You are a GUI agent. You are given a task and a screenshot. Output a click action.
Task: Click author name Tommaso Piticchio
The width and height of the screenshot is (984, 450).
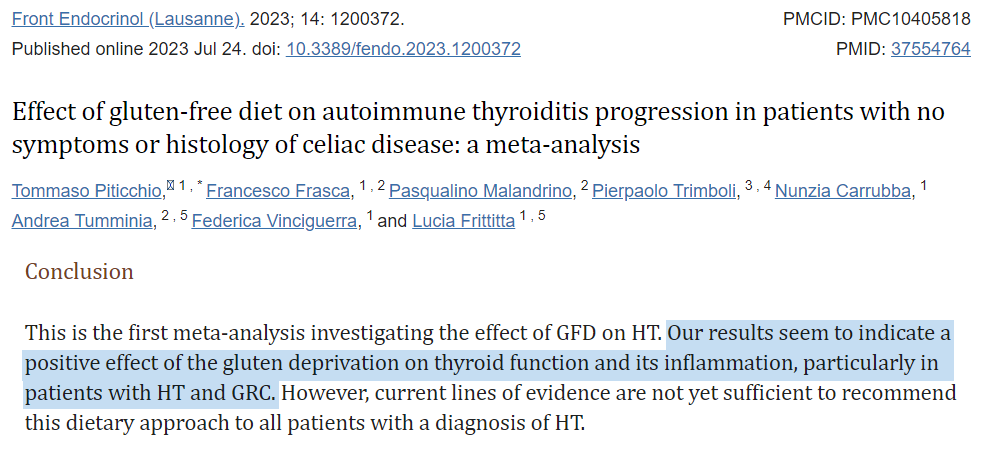88,191
